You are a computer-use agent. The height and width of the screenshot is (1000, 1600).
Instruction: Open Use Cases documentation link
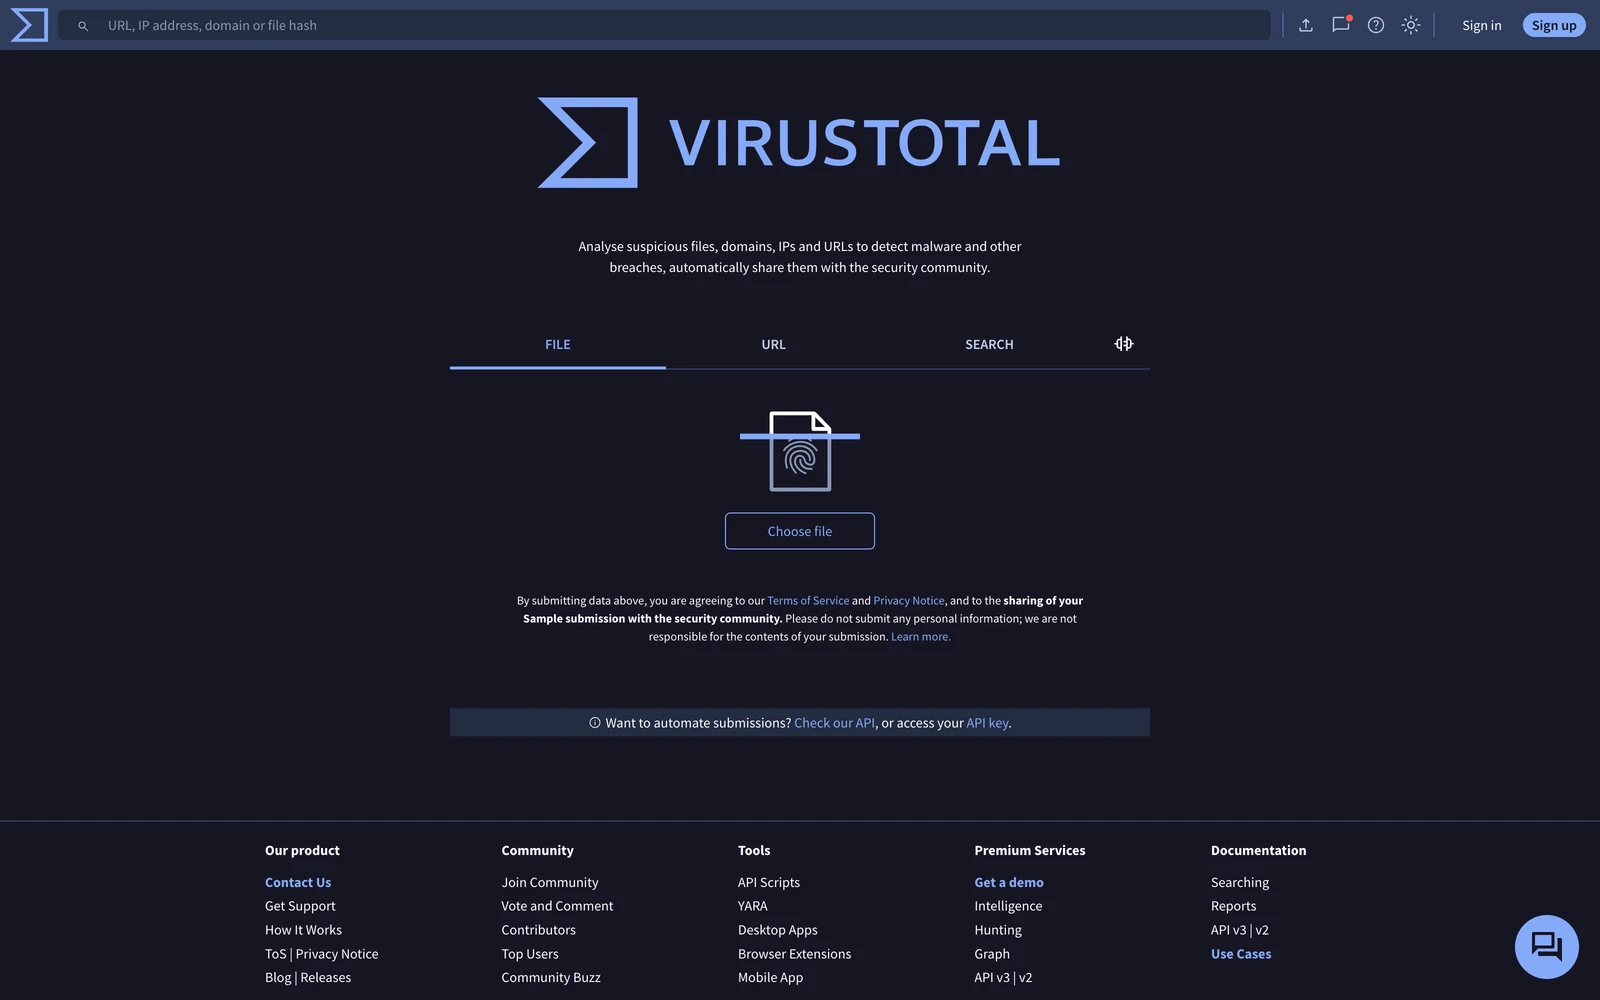[x=1241, y=954]
